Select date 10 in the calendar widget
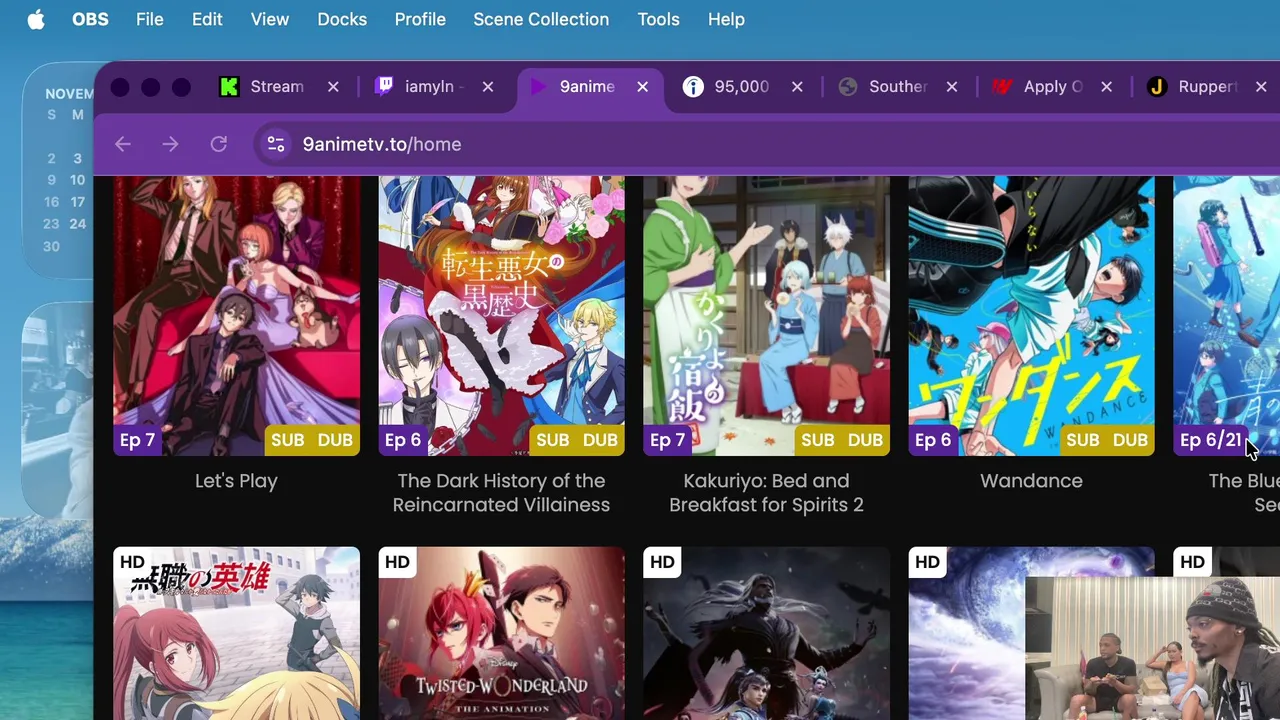1280x720 pixels. (77, 180)
